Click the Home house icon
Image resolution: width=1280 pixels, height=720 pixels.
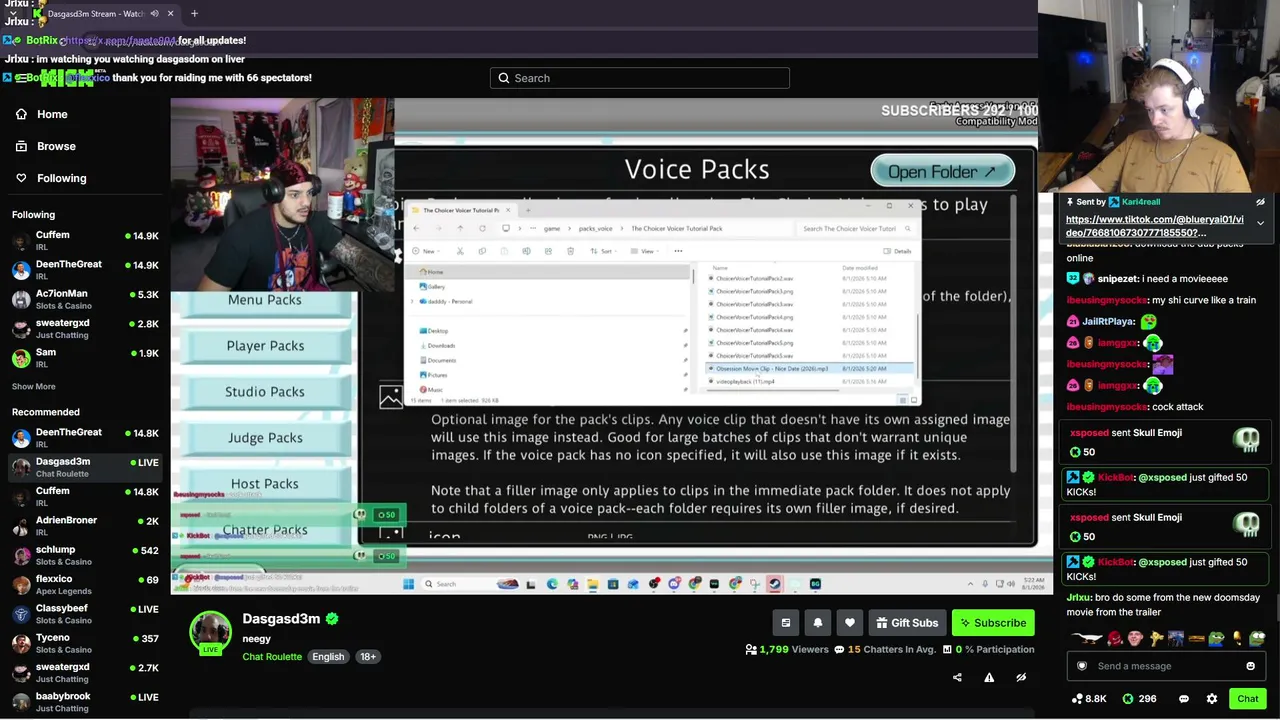coord(21,114)
